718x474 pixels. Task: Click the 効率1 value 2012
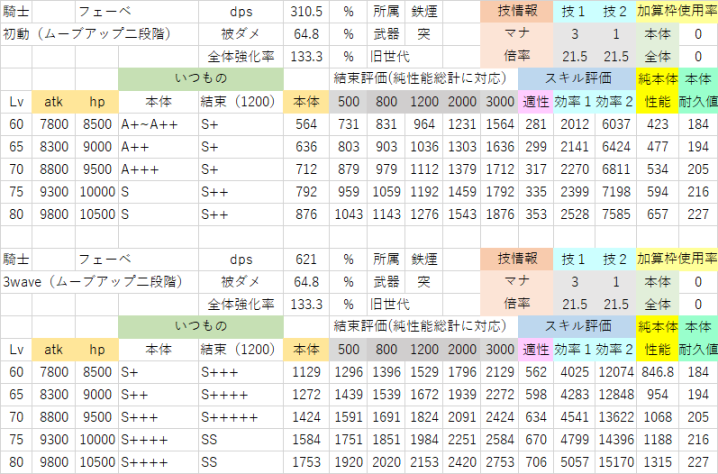coord(574,125)
